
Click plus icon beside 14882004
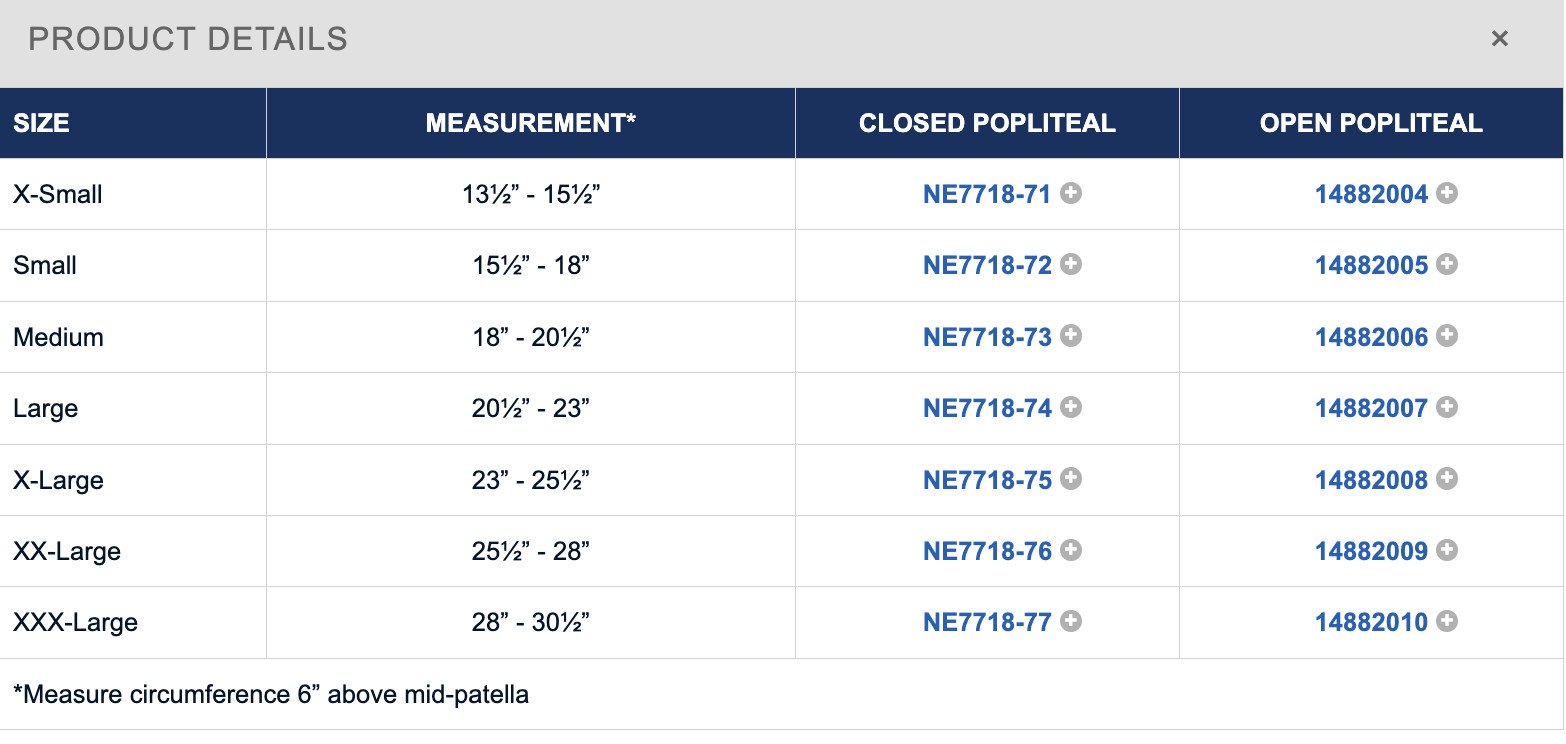click(1447, 193)
